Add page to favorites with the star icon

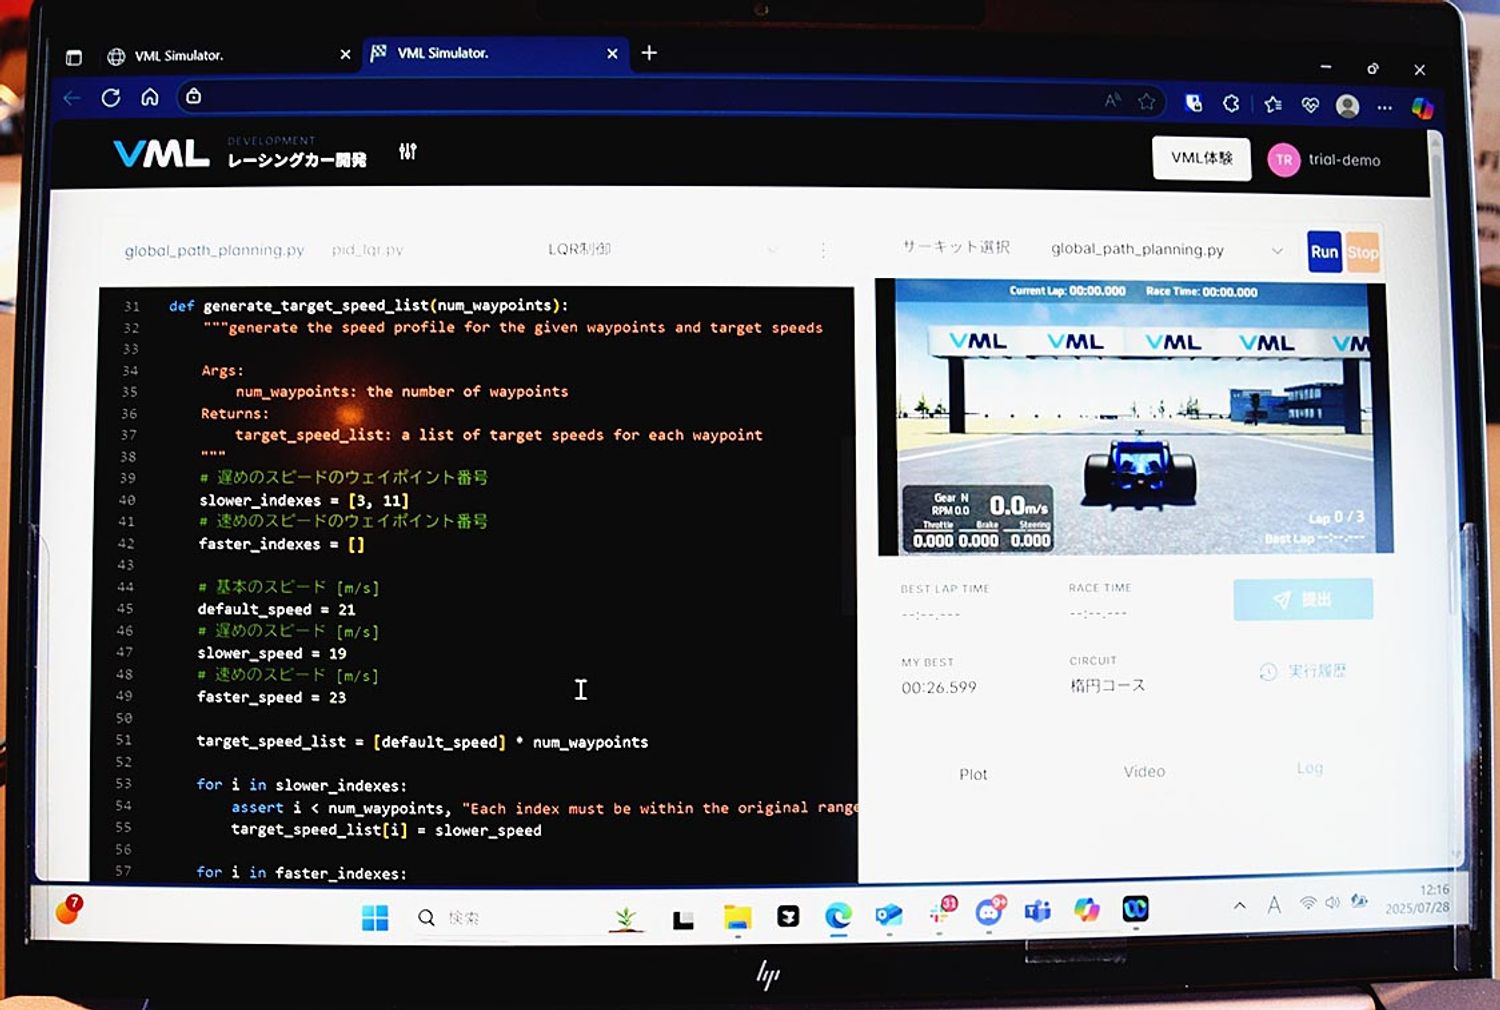tap(1146, 101)
